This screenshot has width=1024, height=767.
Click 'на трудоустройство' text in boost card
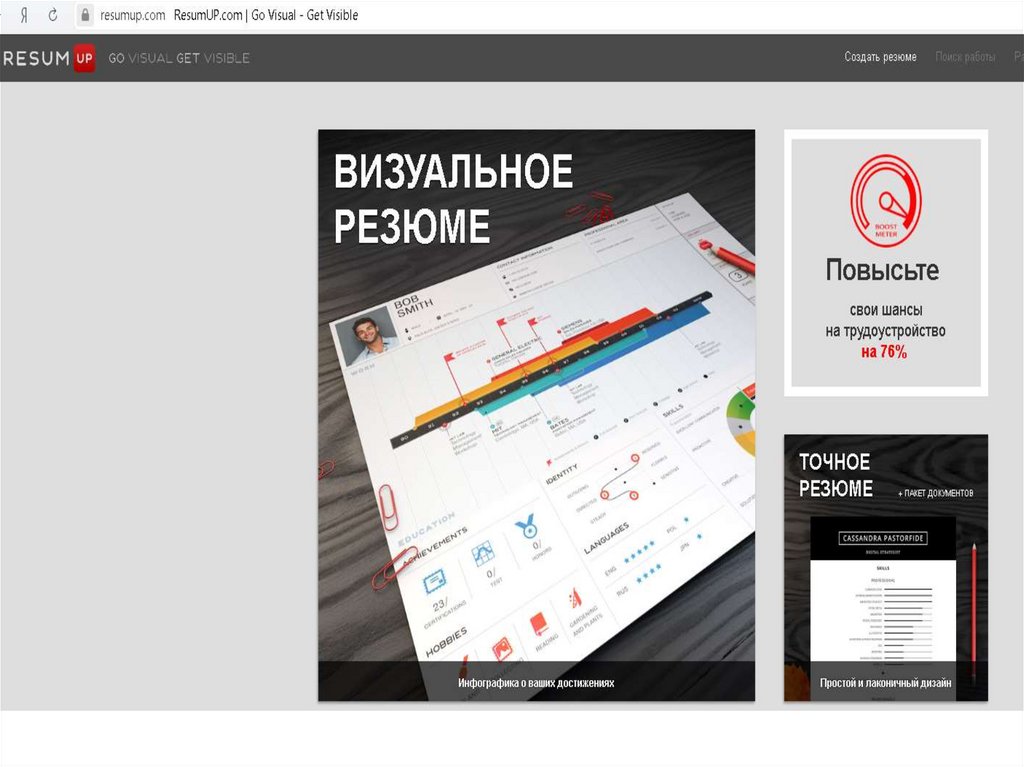coord(886,331)
